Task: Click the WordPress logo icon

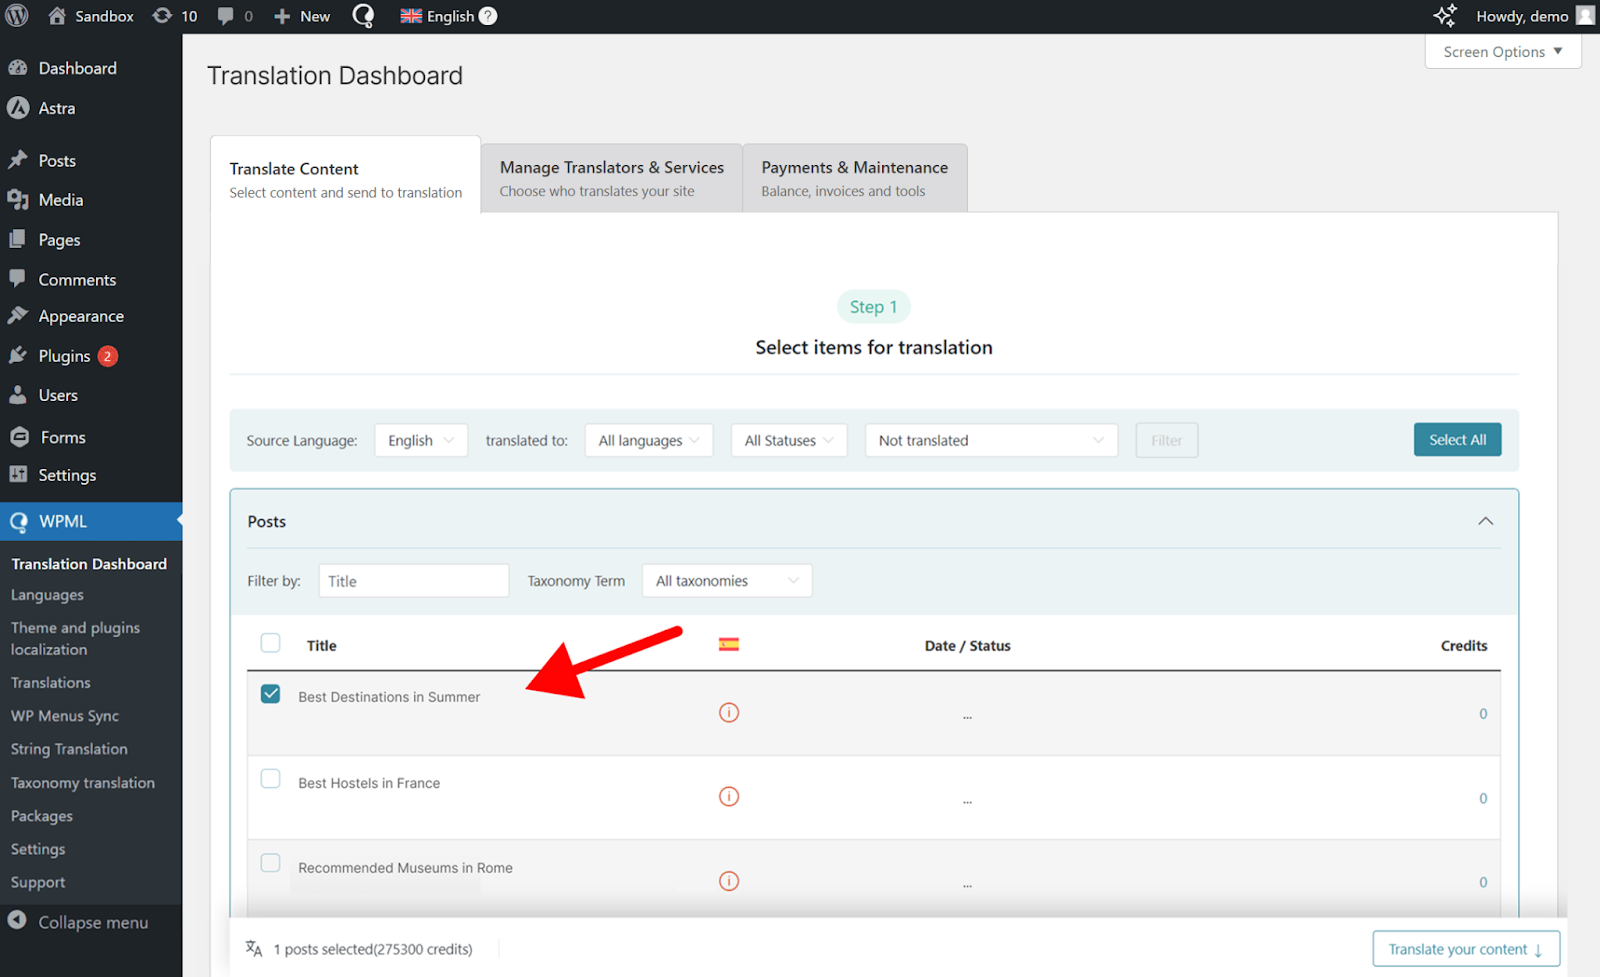Action: [17, 16]
